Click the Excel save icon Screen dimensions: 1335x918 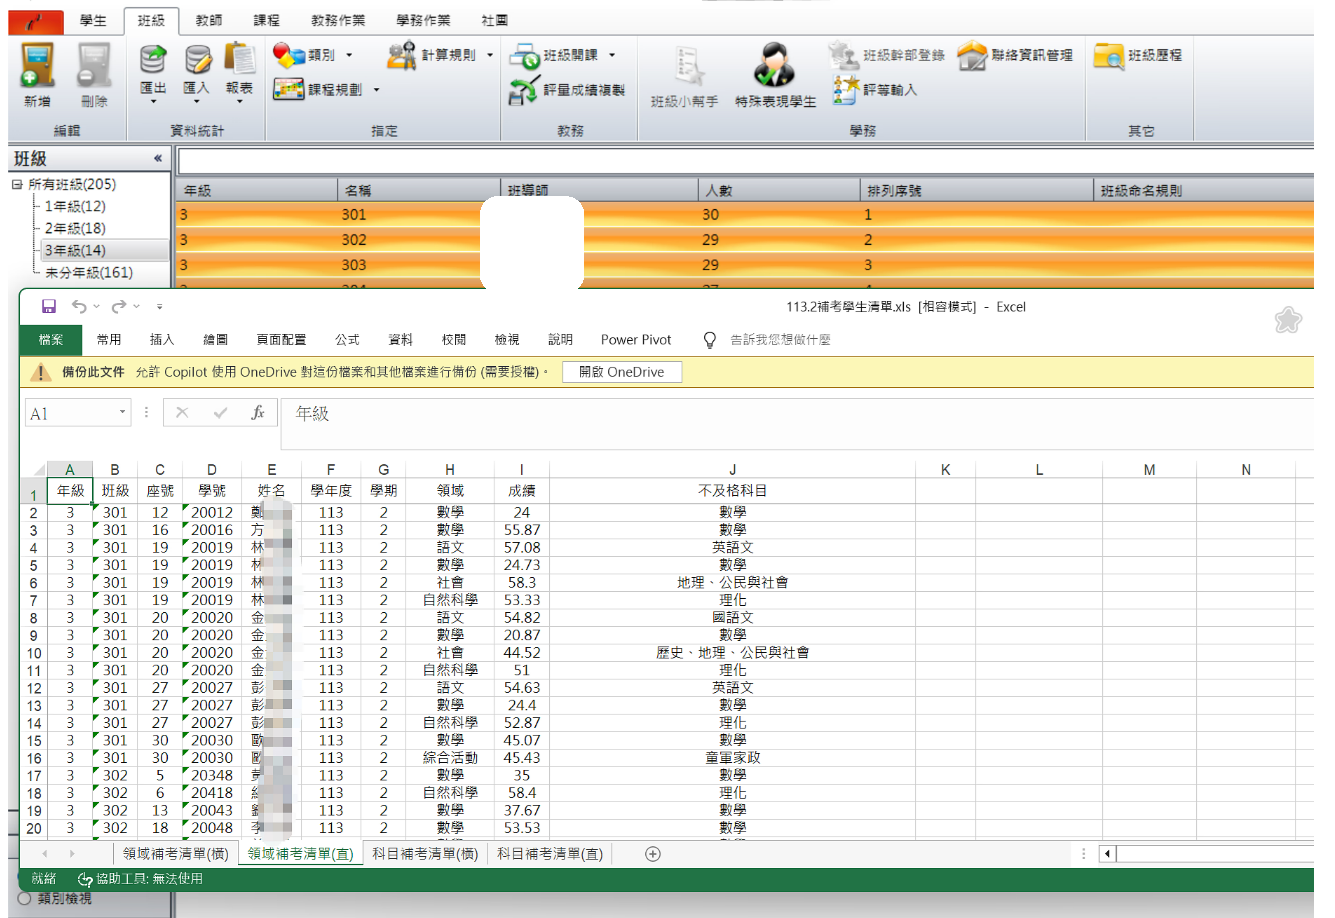(49, 307)
